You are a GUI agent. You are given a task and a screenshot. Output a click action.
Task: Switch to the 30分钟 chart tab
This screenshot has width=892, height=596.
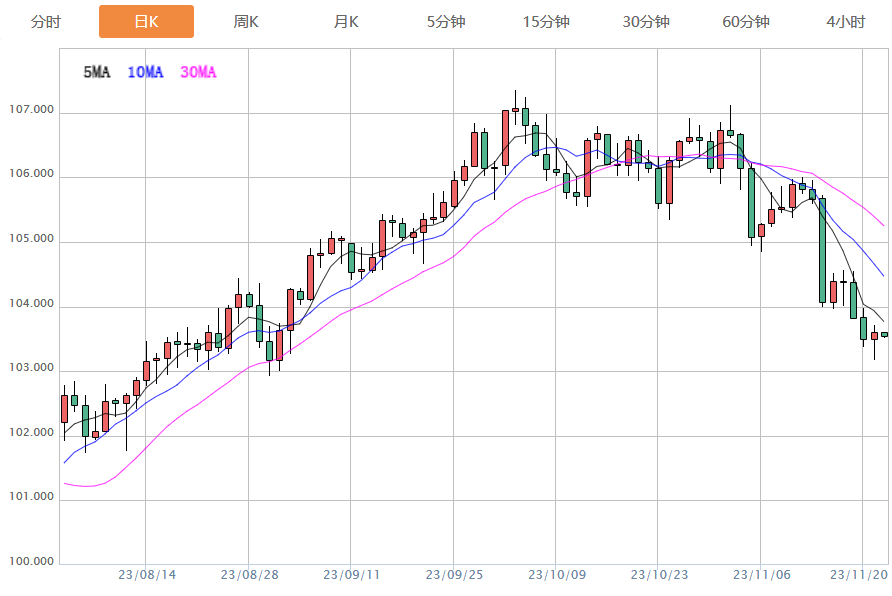coord(646,22)
